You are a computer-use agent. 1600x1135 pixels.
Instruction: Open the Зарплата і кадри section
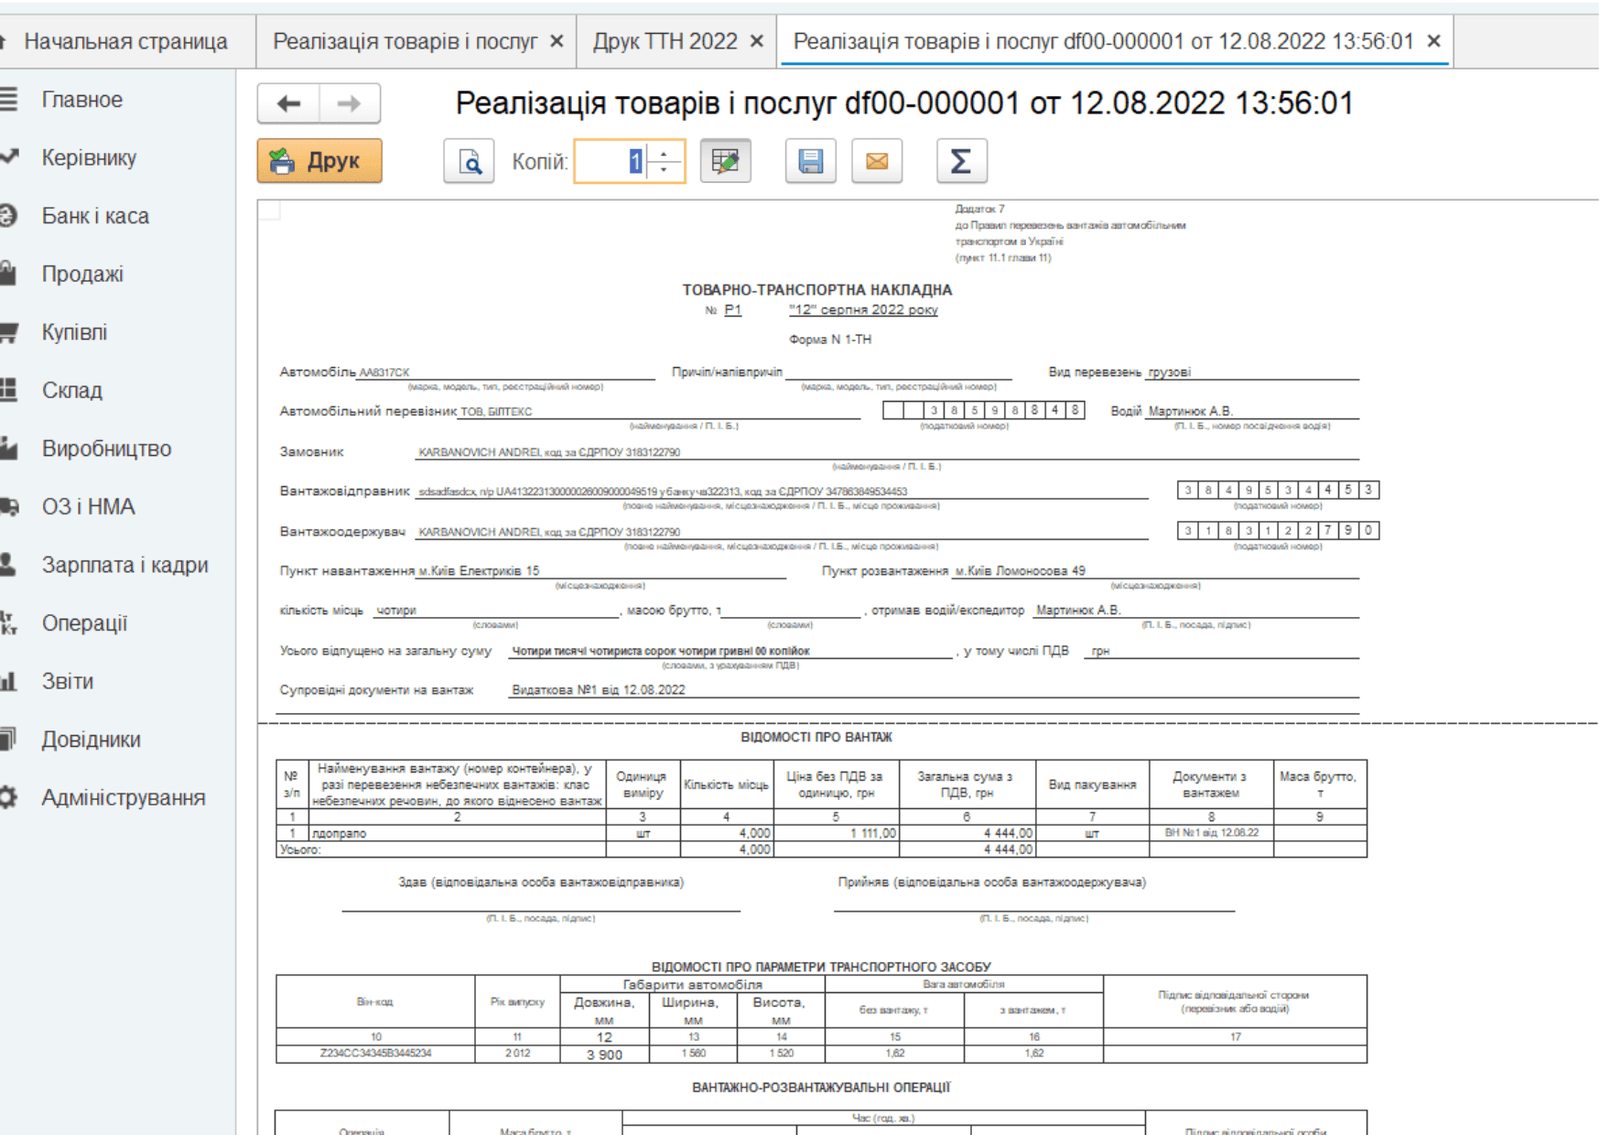point(125,565)
